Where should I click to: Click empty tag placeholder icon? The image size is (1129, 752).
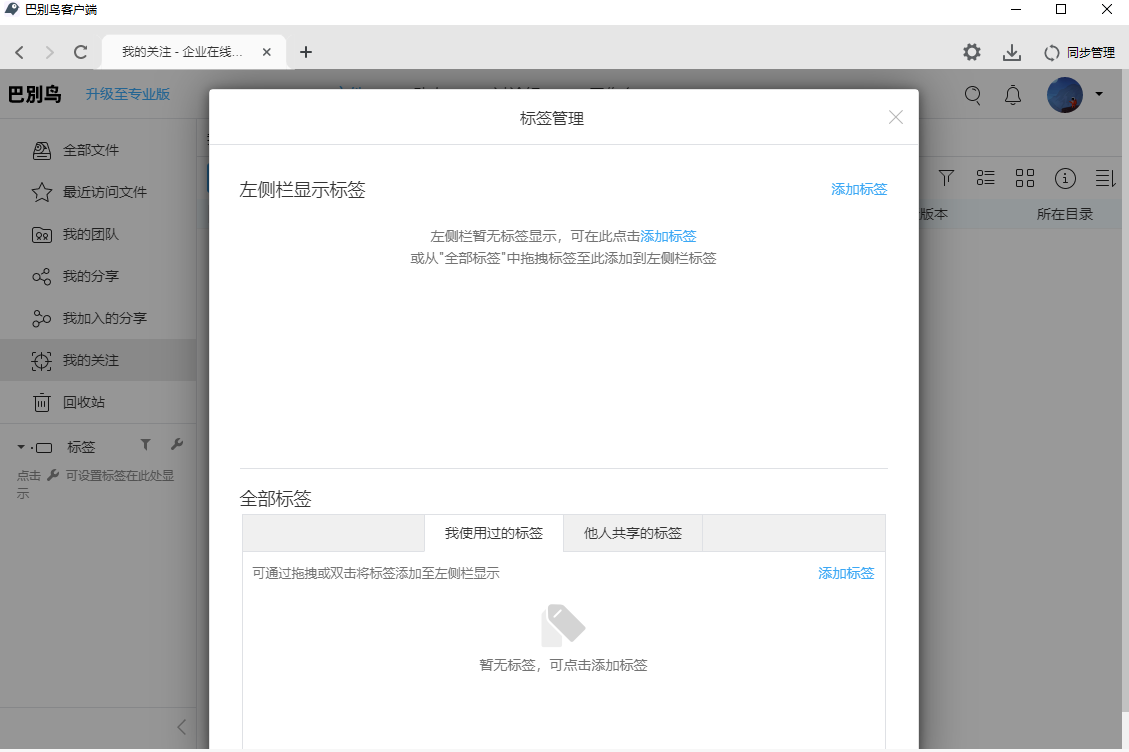(563, 625)
